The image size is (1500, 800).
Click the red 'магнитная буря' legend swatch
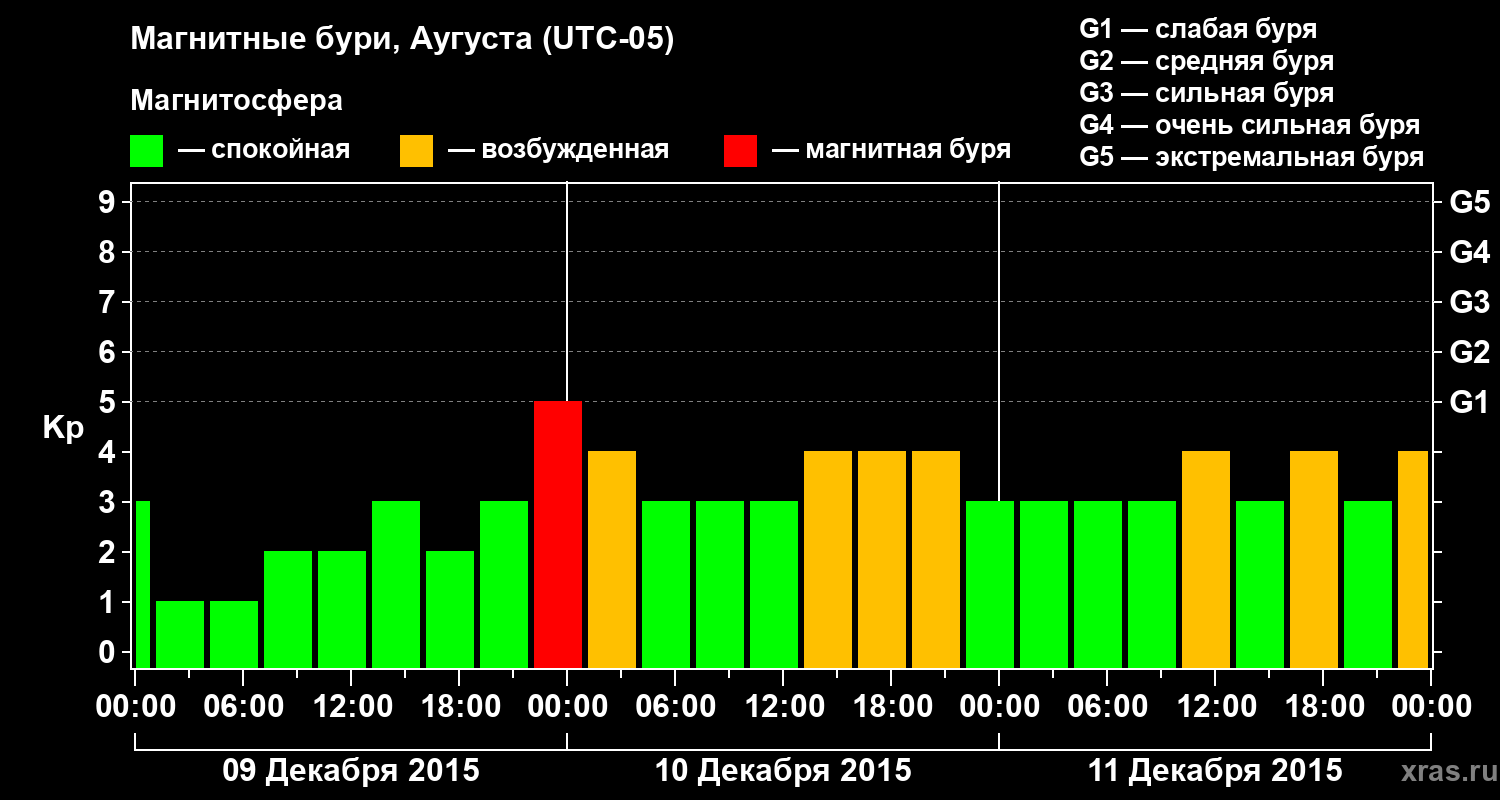(741, 151)
